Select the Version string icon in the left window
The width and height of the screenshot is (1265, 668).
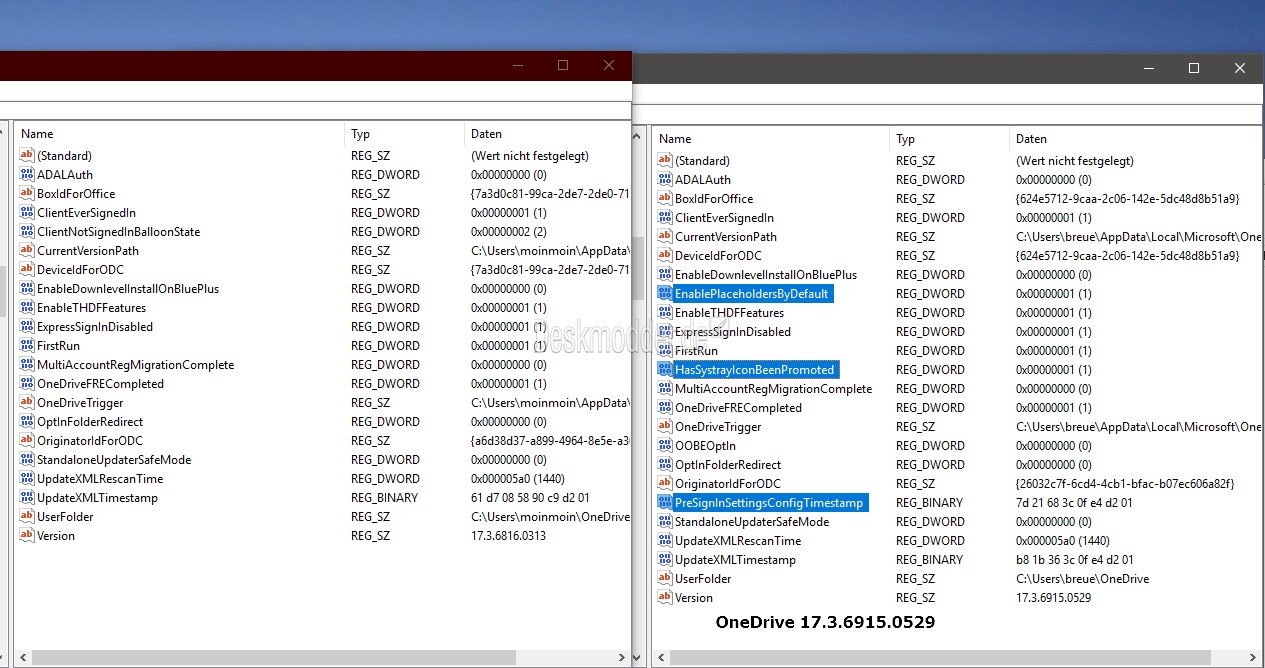26,535
